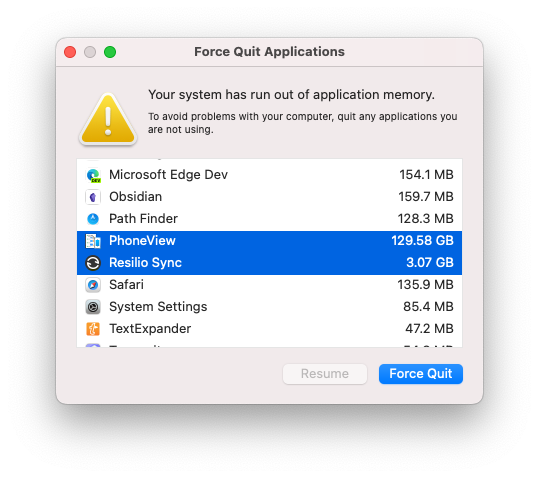The image size is (539, 478).
Task: Select Microsoft Edge Dev in the list
Action: (270, 175)
